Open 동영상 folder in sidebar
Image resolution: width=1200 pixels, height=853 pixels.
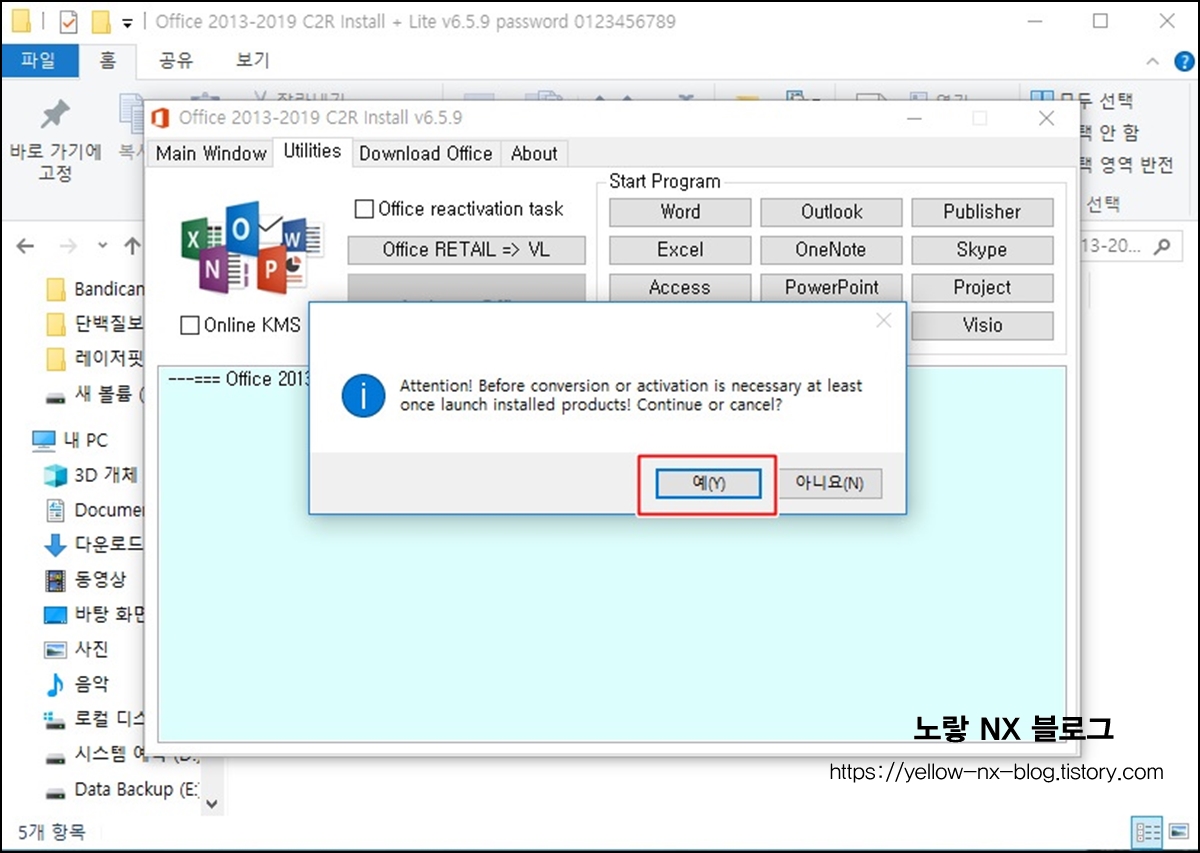[x=86, y=580]
